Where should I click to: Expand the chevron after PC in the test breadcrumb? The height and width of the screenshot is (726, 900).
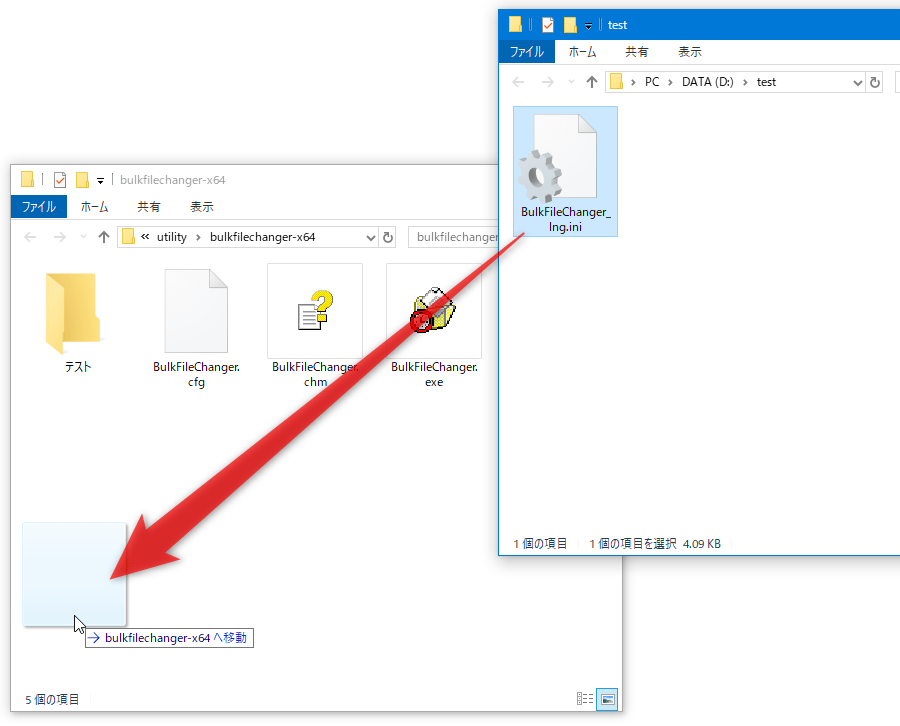point(670,83)
